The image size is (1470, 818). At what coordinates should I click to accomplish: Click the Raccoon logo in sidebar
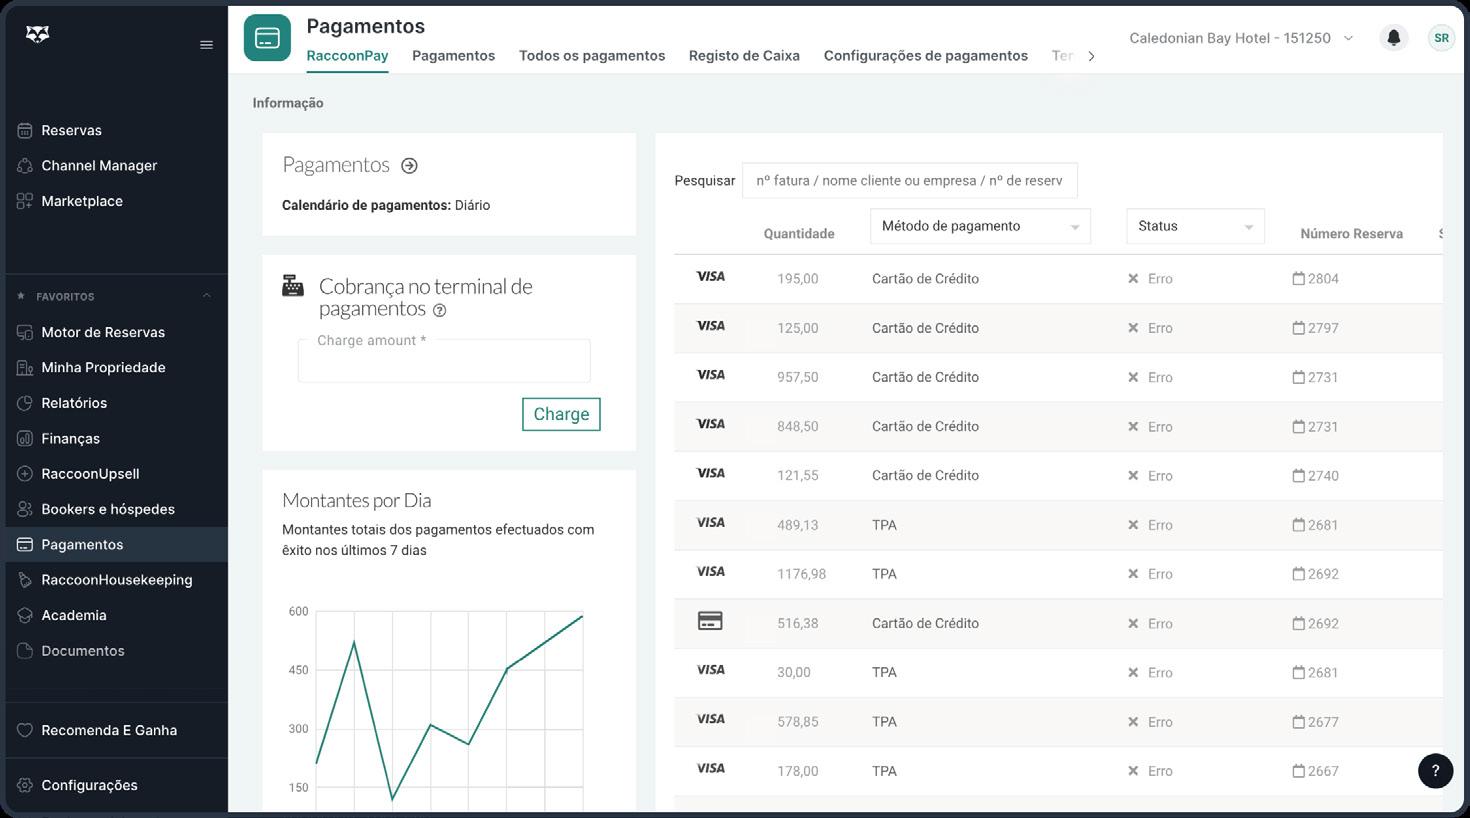tap(37, 35)
